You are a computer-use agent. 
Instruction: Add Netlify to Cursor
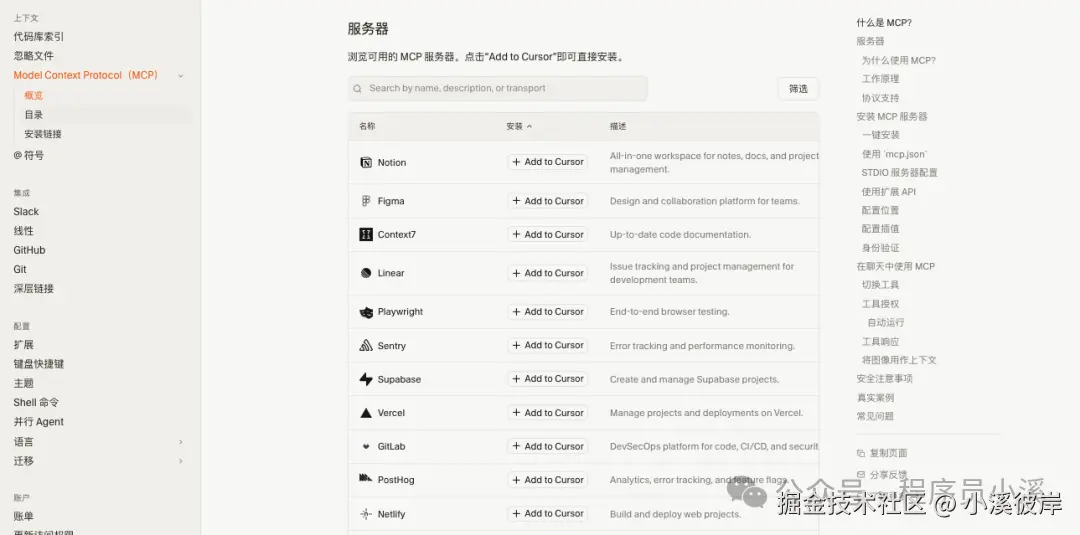(548, 514)
